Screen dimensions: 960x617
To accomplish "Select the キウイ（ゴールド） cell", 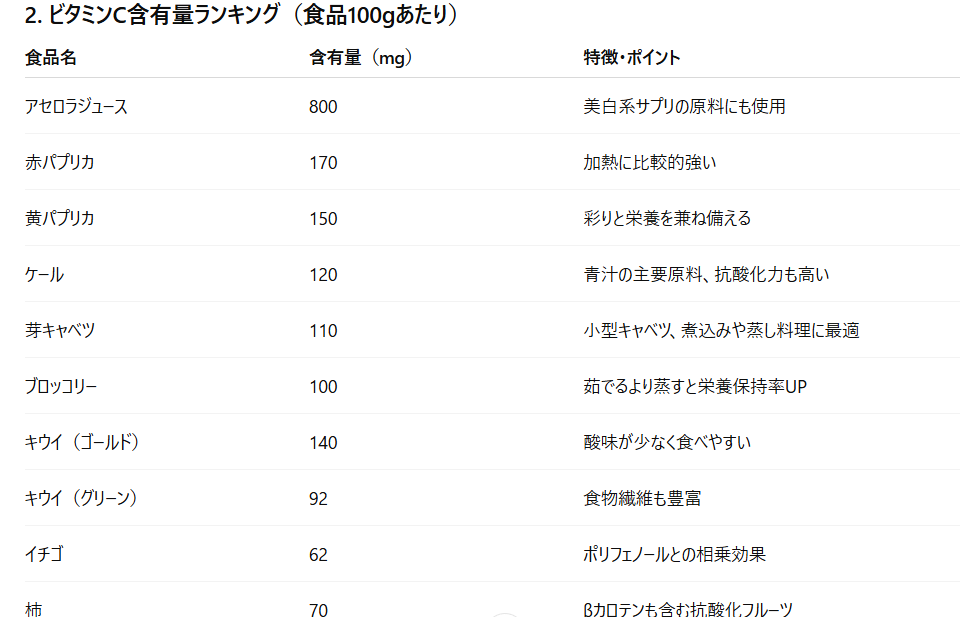I will pos(82,442).
